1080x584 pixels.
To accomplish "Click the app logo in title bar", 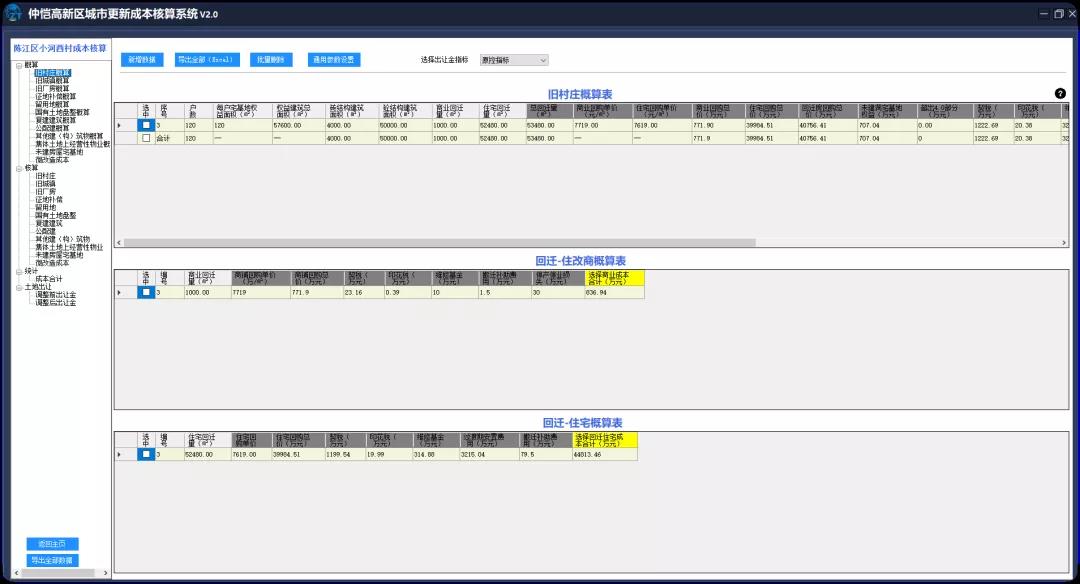I will click(x=13, y=14).
